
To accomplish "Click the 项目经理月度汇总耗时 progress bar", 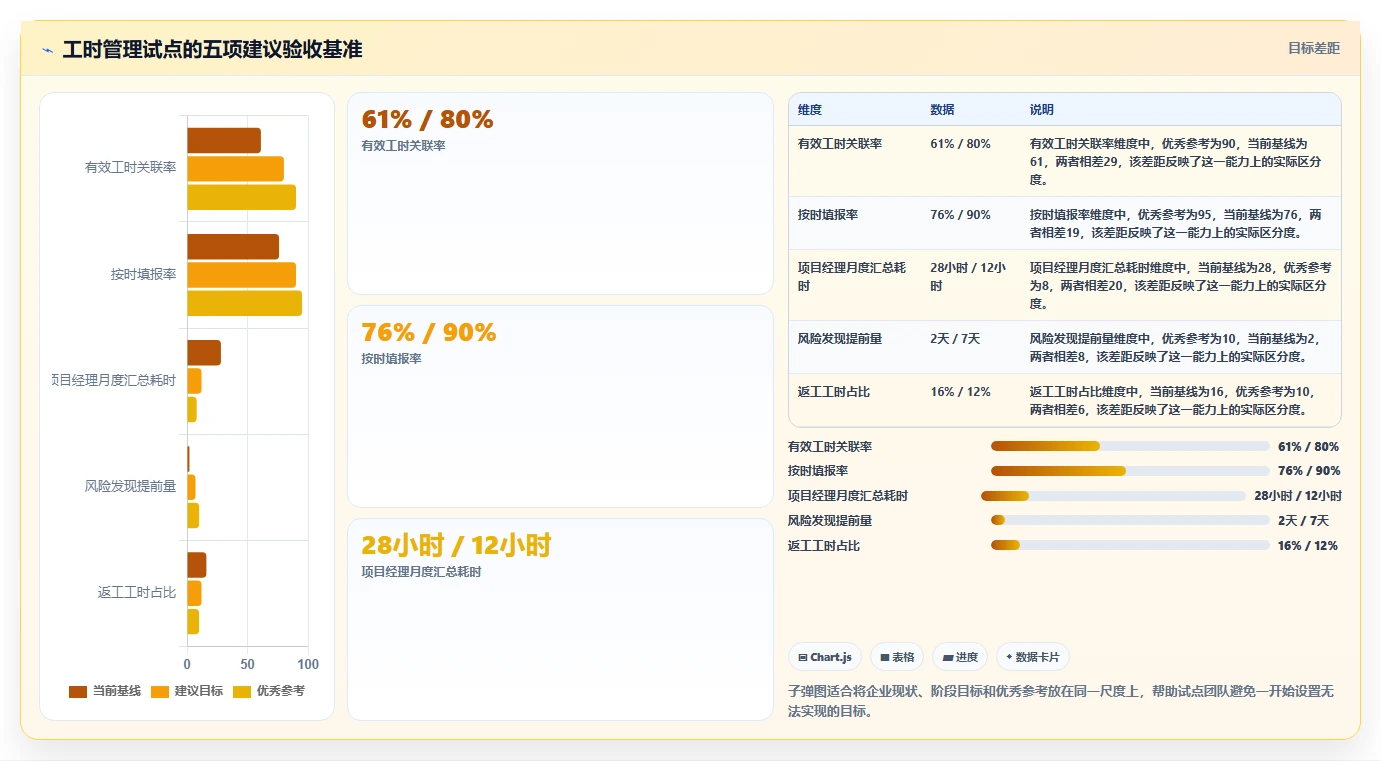I will (x=1113, y=496).
